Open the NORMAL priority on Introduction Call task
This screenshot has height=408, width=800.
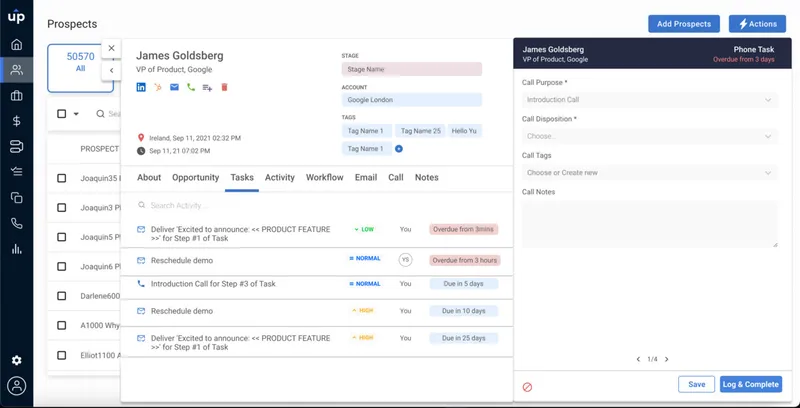(364, 284)
